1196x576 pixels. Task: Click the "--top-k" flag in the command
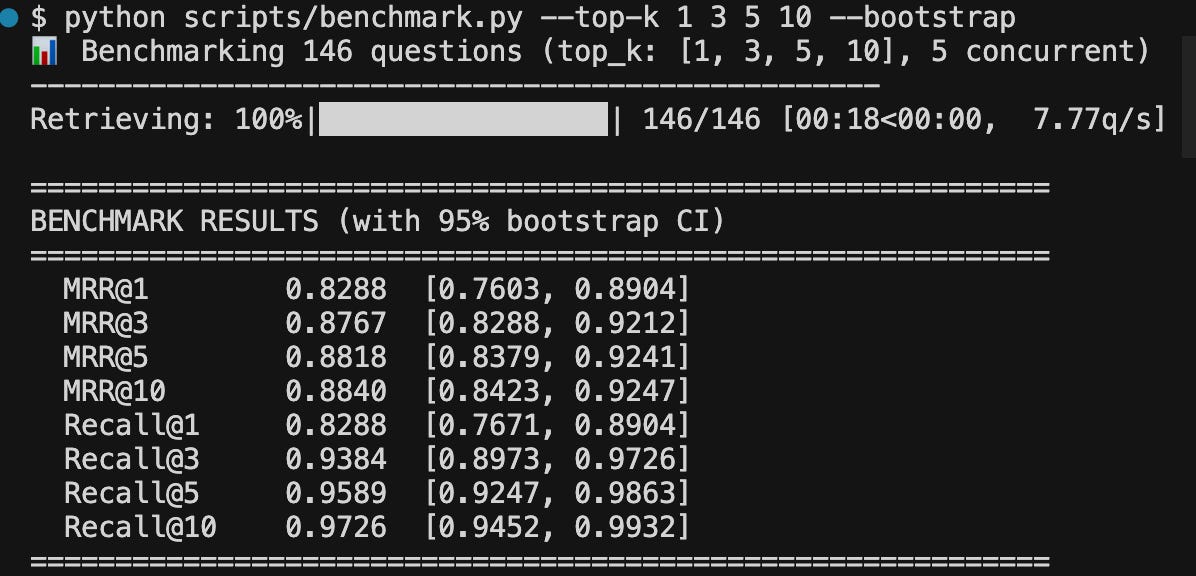pyautogui.click(x=600, y=18)
